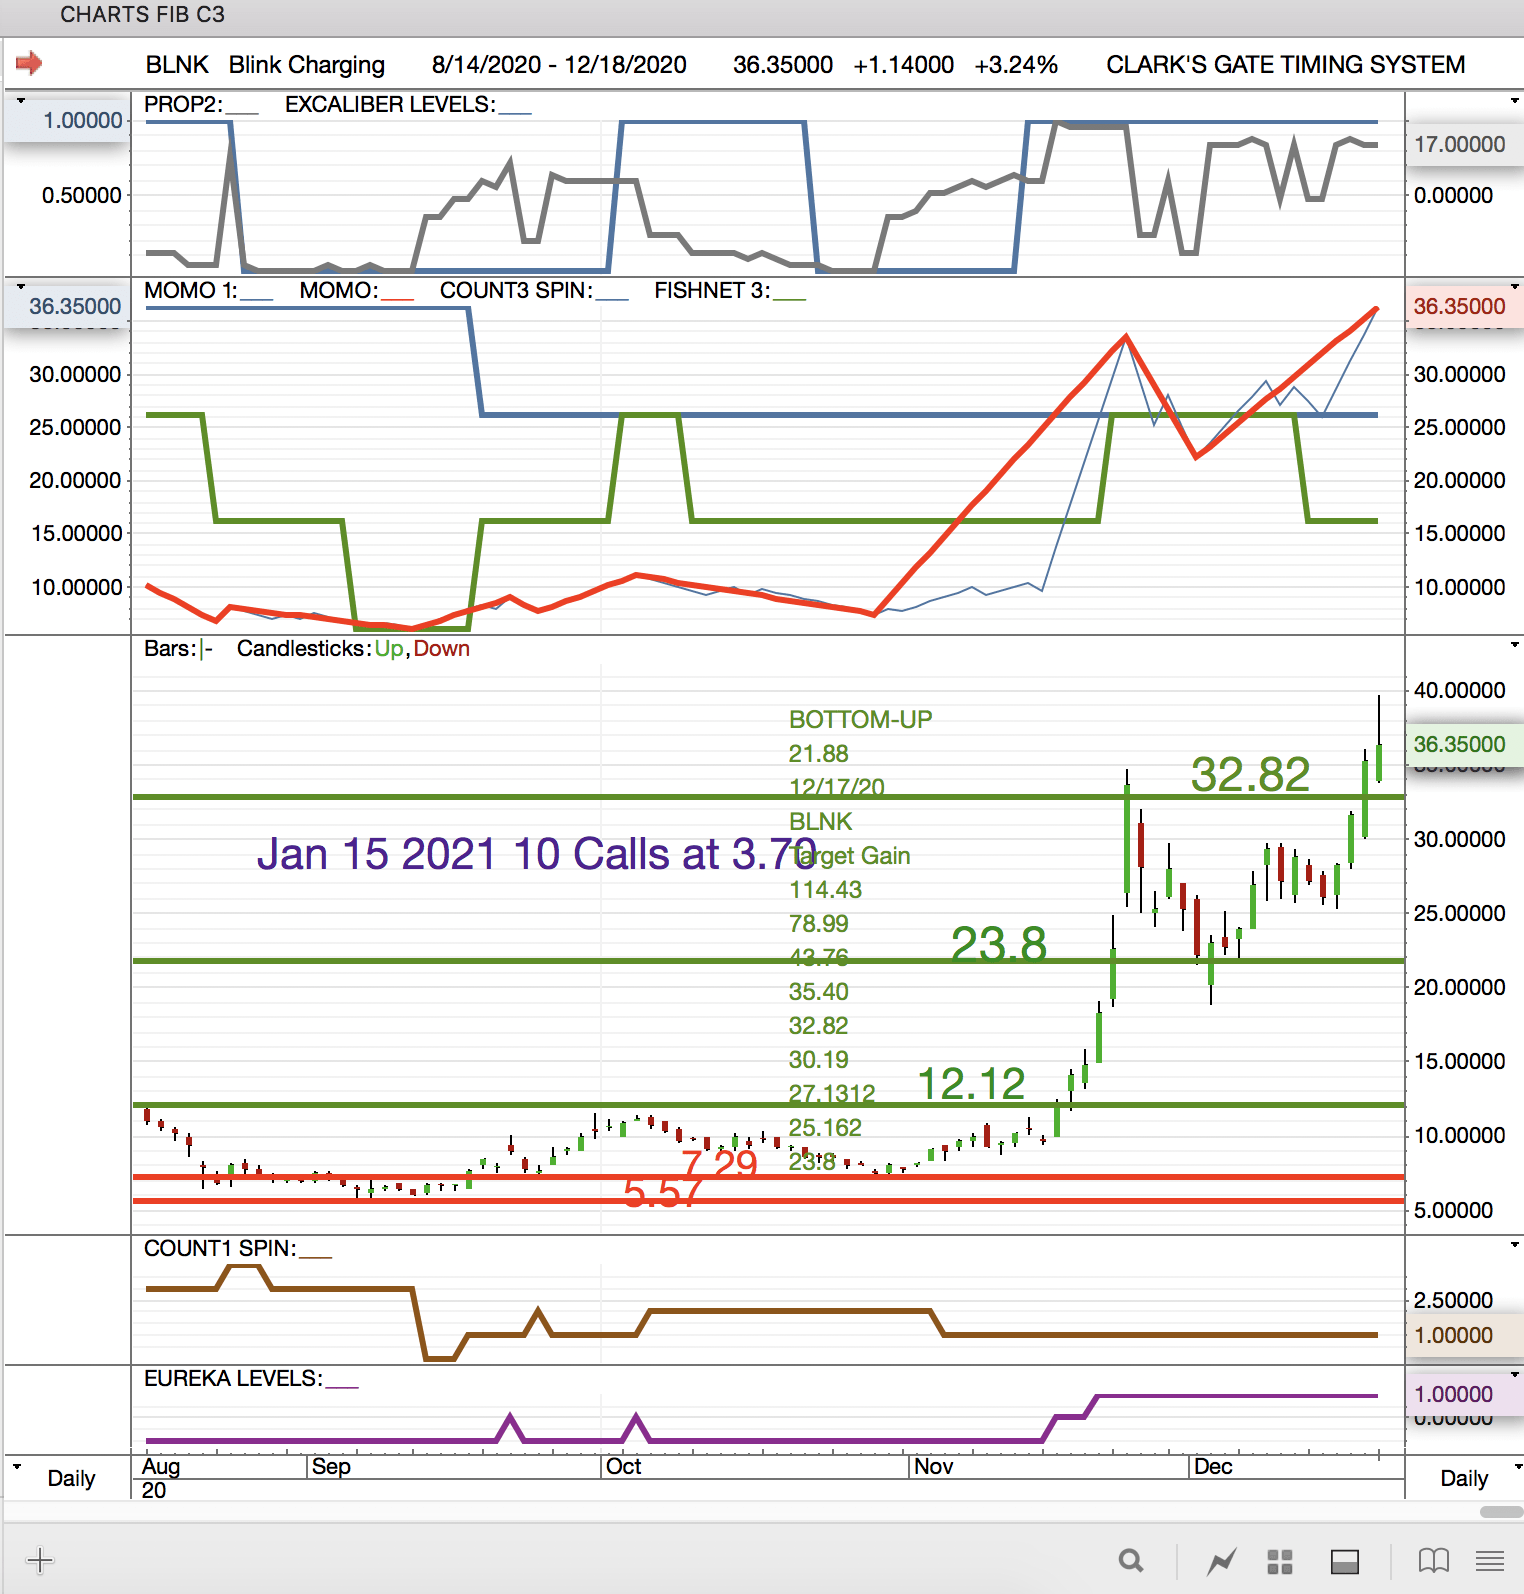This screenshot has width=1524, height=1594.
Task: Click the zigzag chart line icon
Action: [1221, 1560]
